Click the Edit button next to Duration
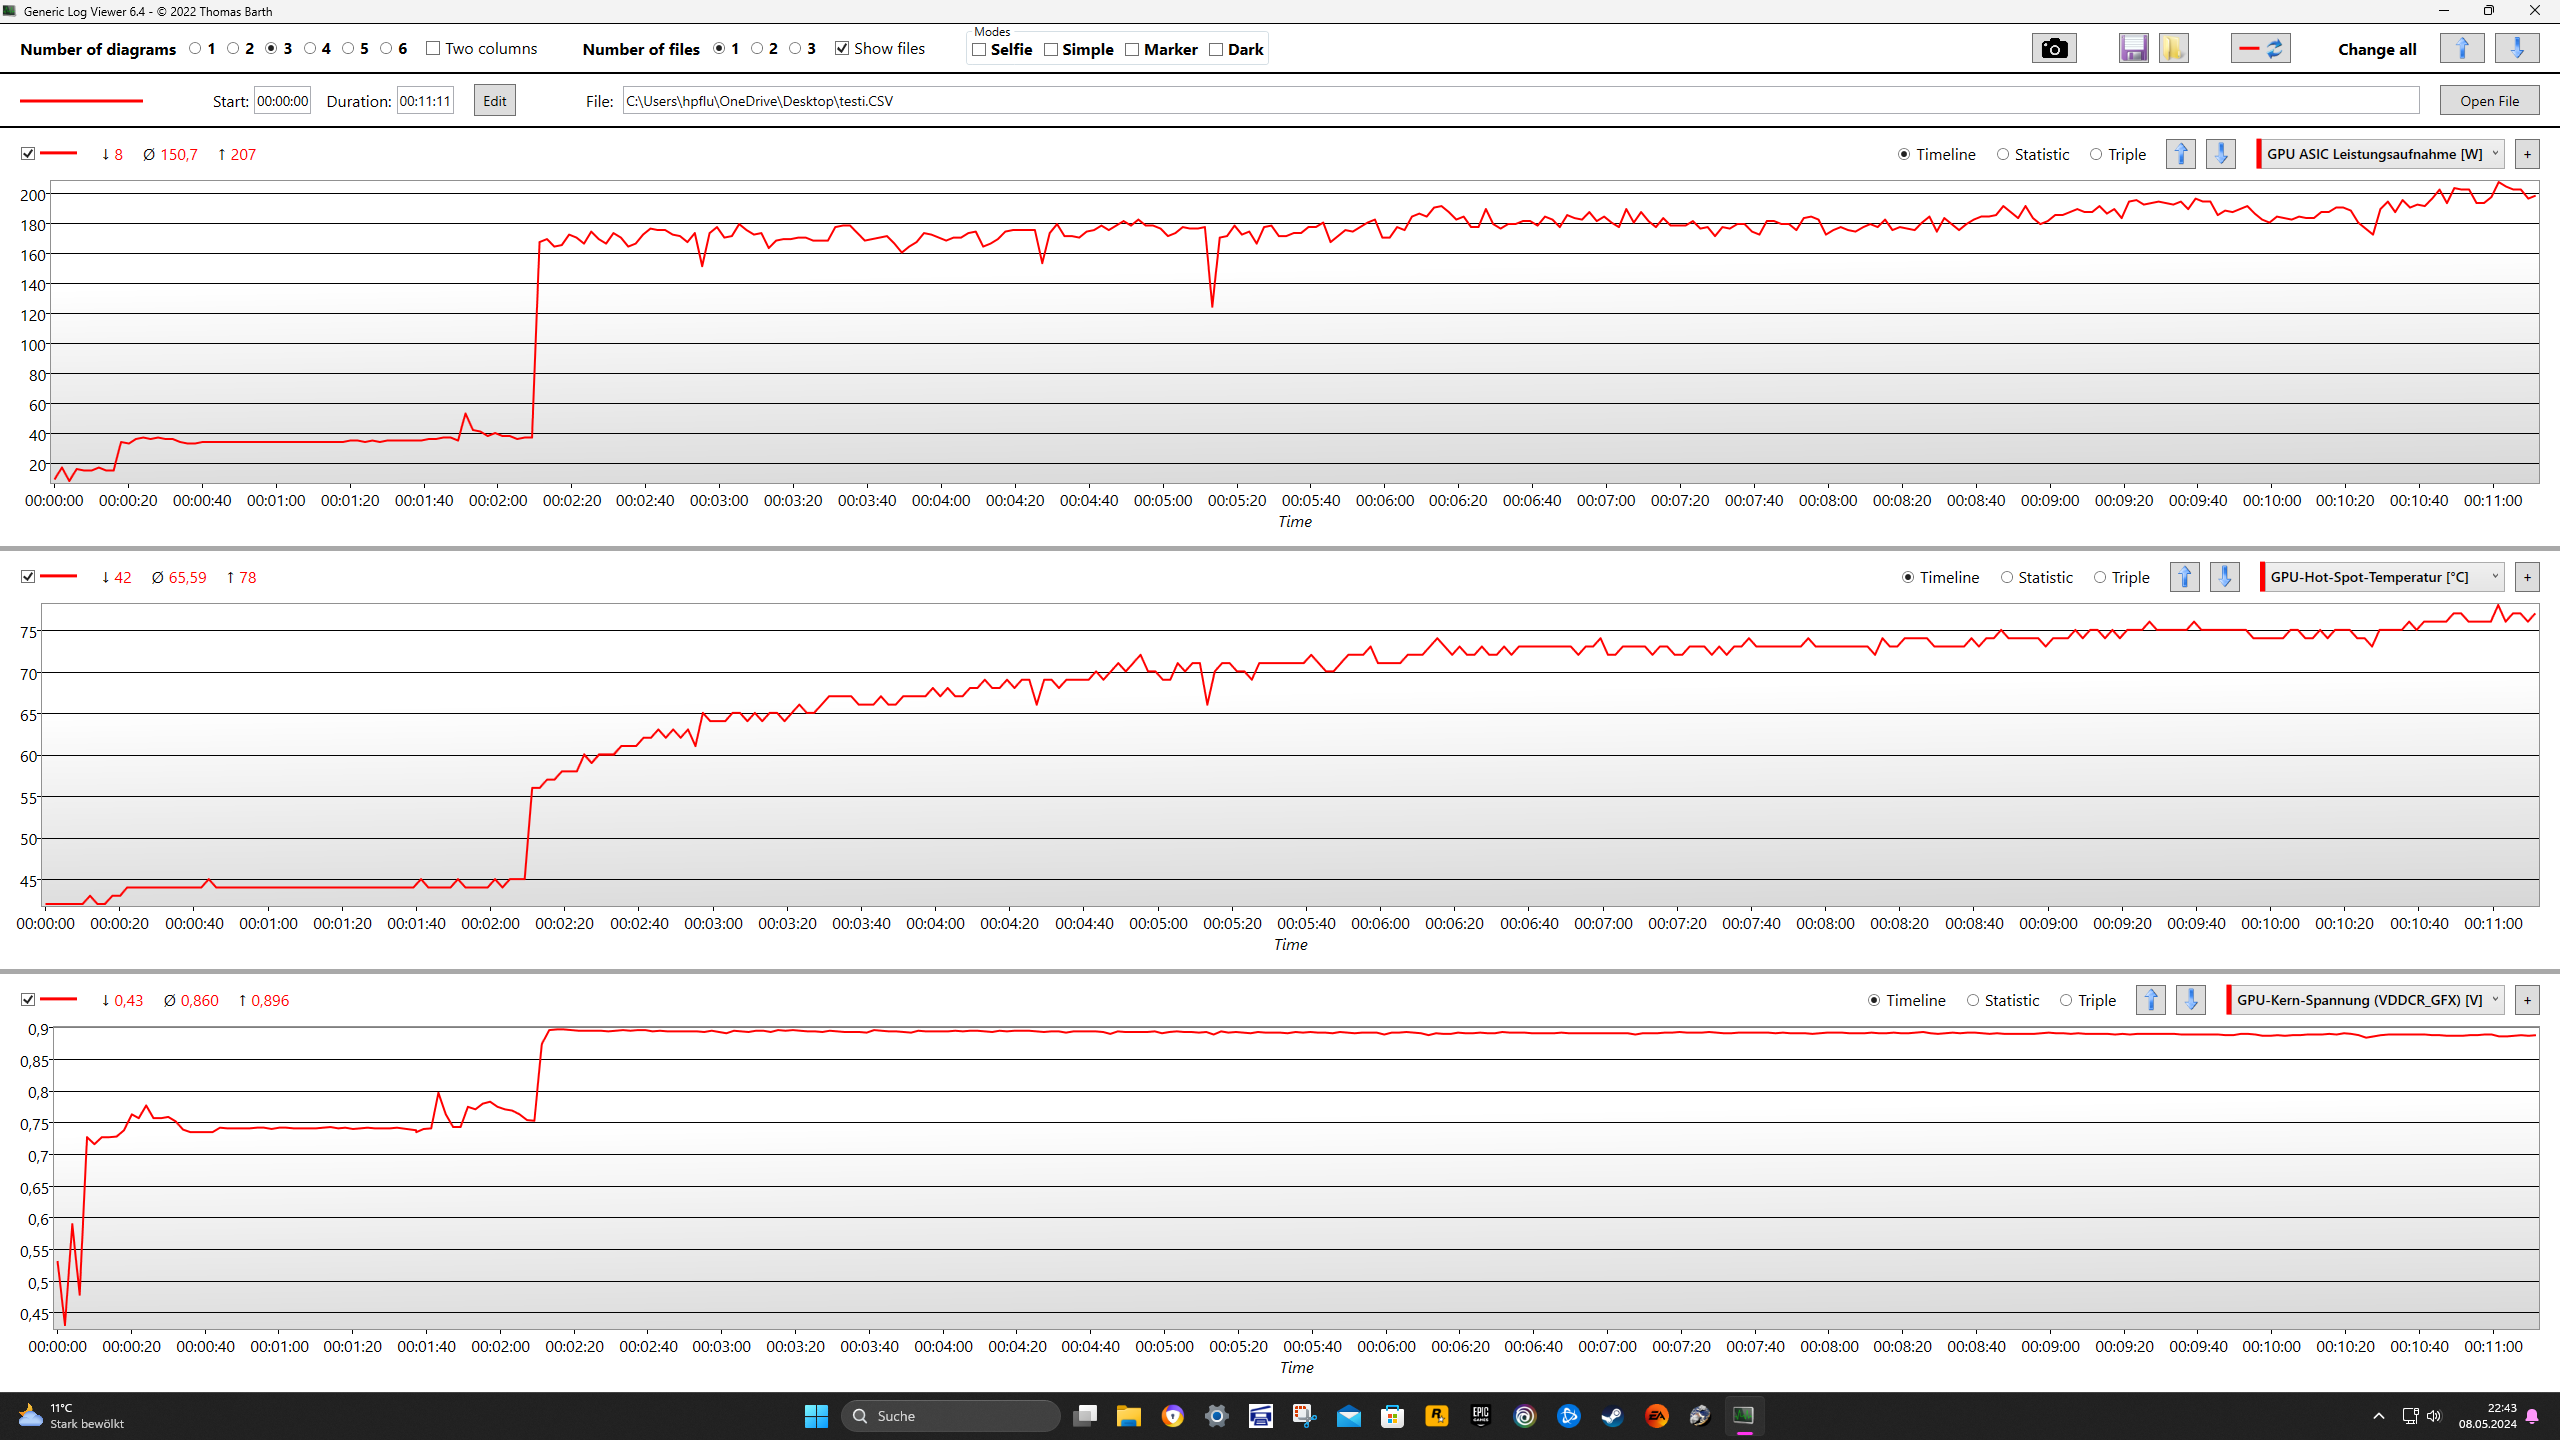2560x1440 pixels. point(494,101)
